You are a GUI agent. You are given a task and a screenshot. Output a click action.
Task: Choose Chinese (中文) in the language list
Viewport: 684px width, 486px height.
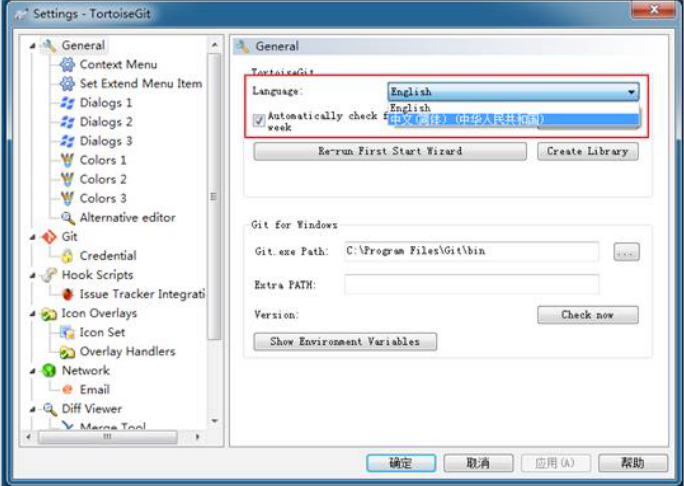point(513,120)
